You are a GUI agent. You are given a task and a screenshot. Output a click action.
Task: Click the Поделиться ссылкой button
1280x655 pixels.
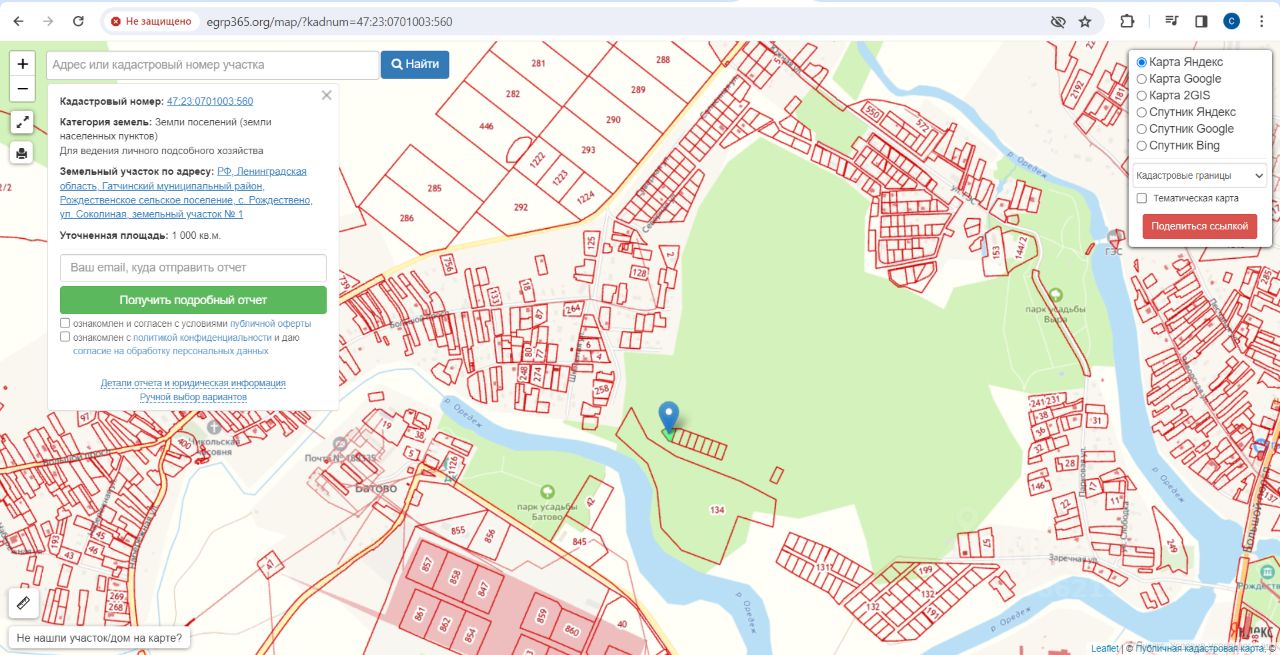(x=1199, y=226)
